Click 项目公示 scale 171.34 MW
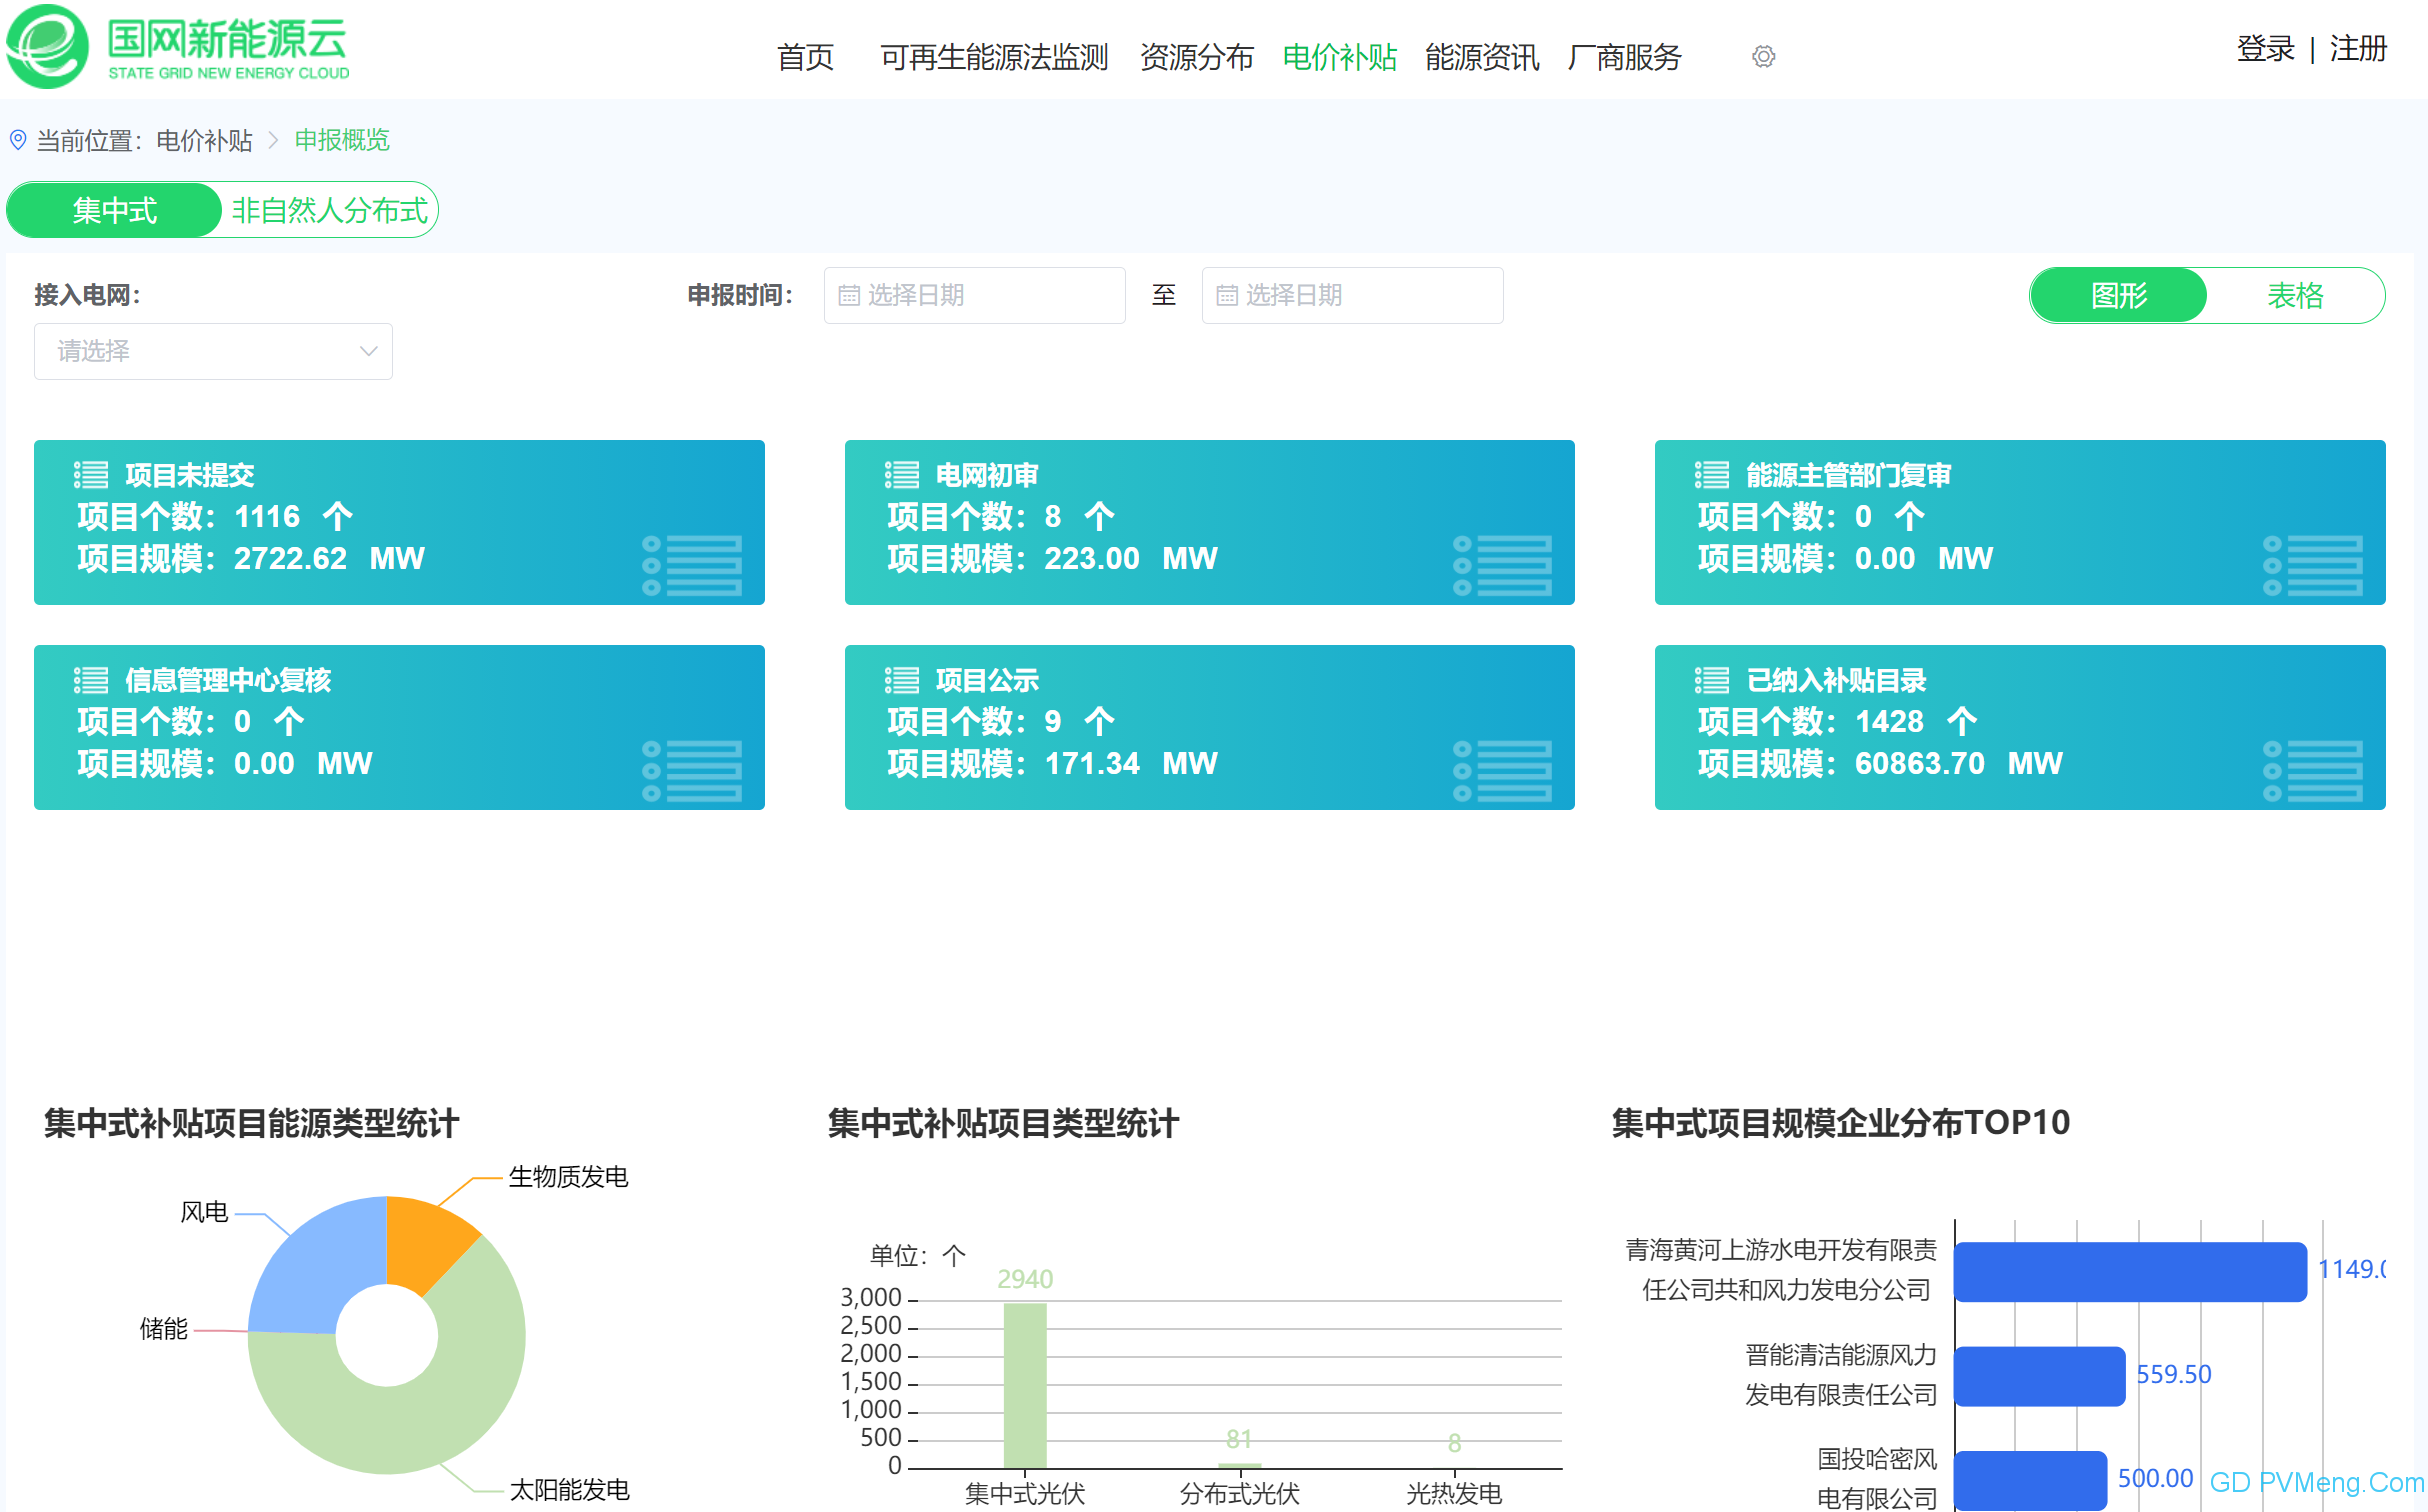This screenshot has height=1512, width=2428. click(x=1130, y=763)
